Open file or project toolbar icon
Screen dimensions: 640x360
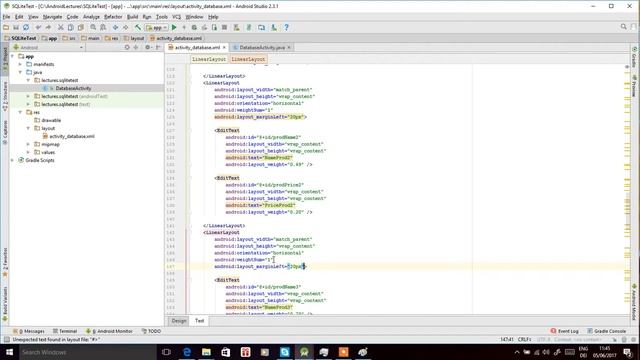6,27
